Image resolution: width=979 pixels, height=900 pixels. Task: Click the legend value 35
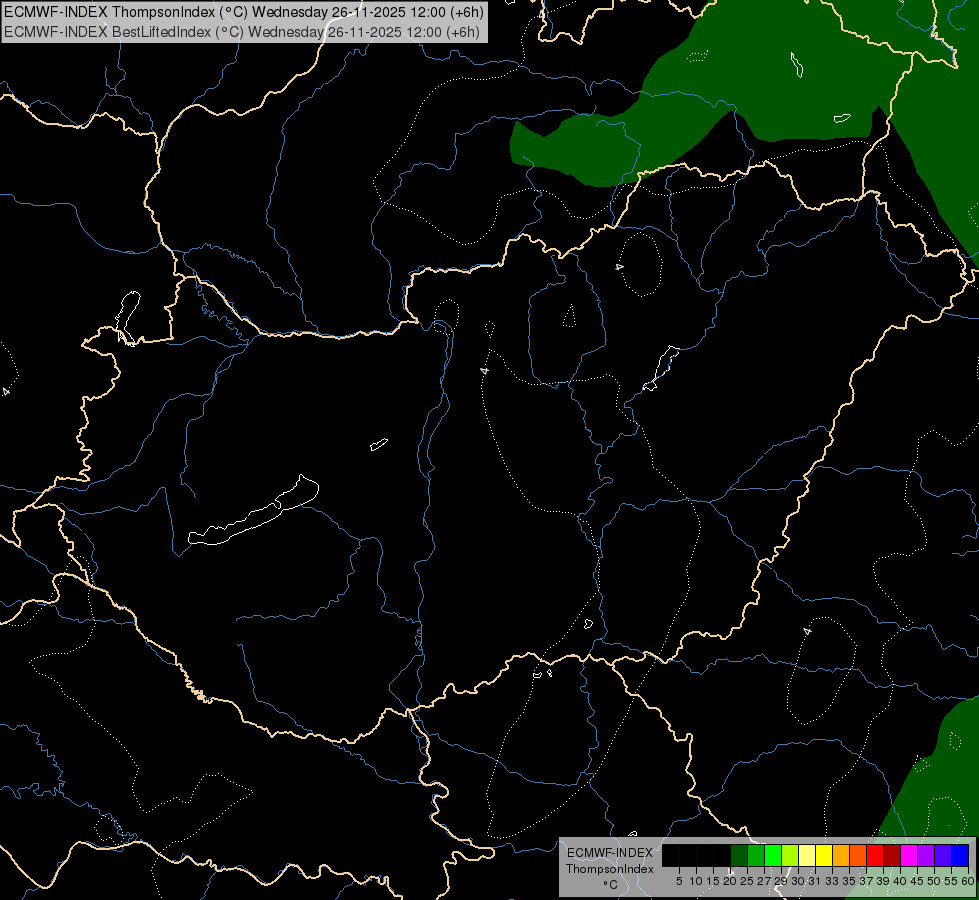849,881
